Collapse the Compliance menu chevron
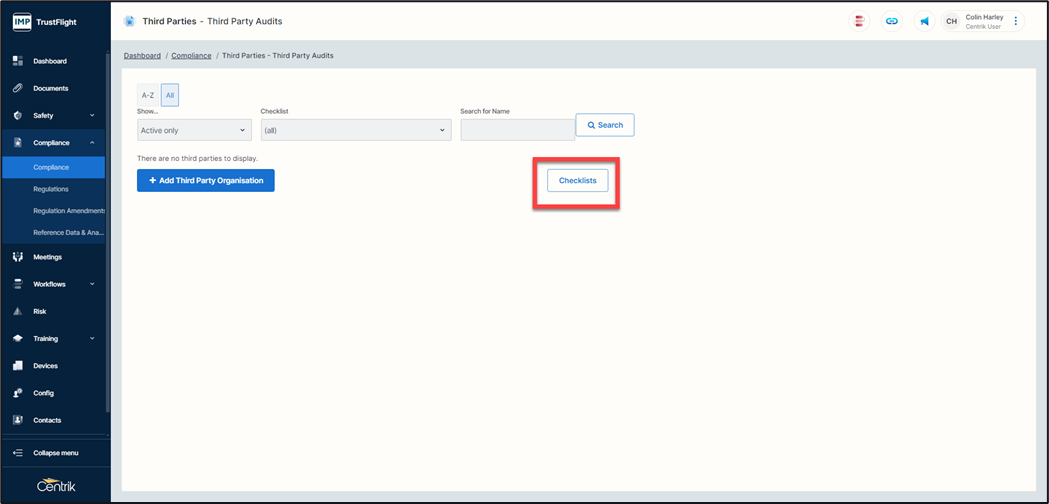Viewport: 1049px width, 504px height. pyautogui.click(x=92, y=143)
